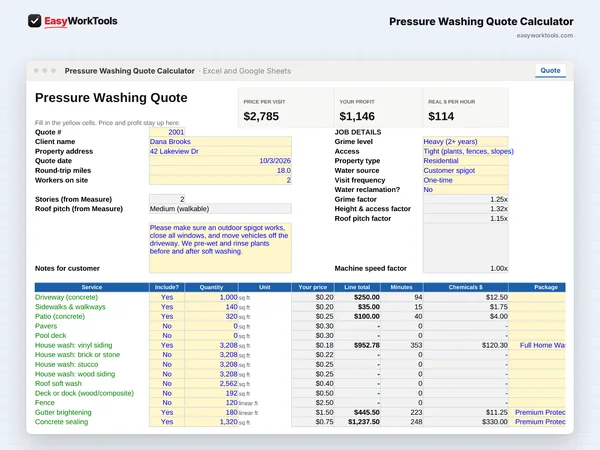Click the Chemicals $ column header
The height and width of the screenshot is (450, 600).
pyautogui.click(x=466, y=287)
